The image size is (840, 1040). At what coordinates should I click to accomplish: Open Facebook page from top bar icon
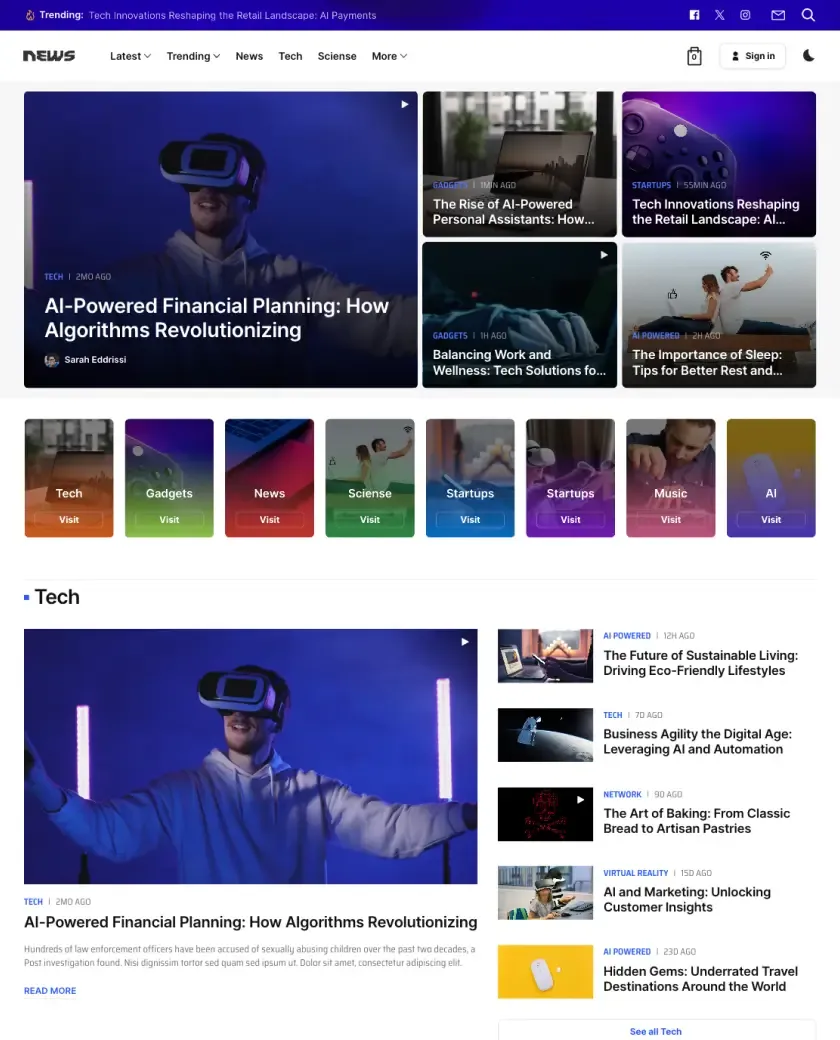pyautogui.click(x=695, y=15)
